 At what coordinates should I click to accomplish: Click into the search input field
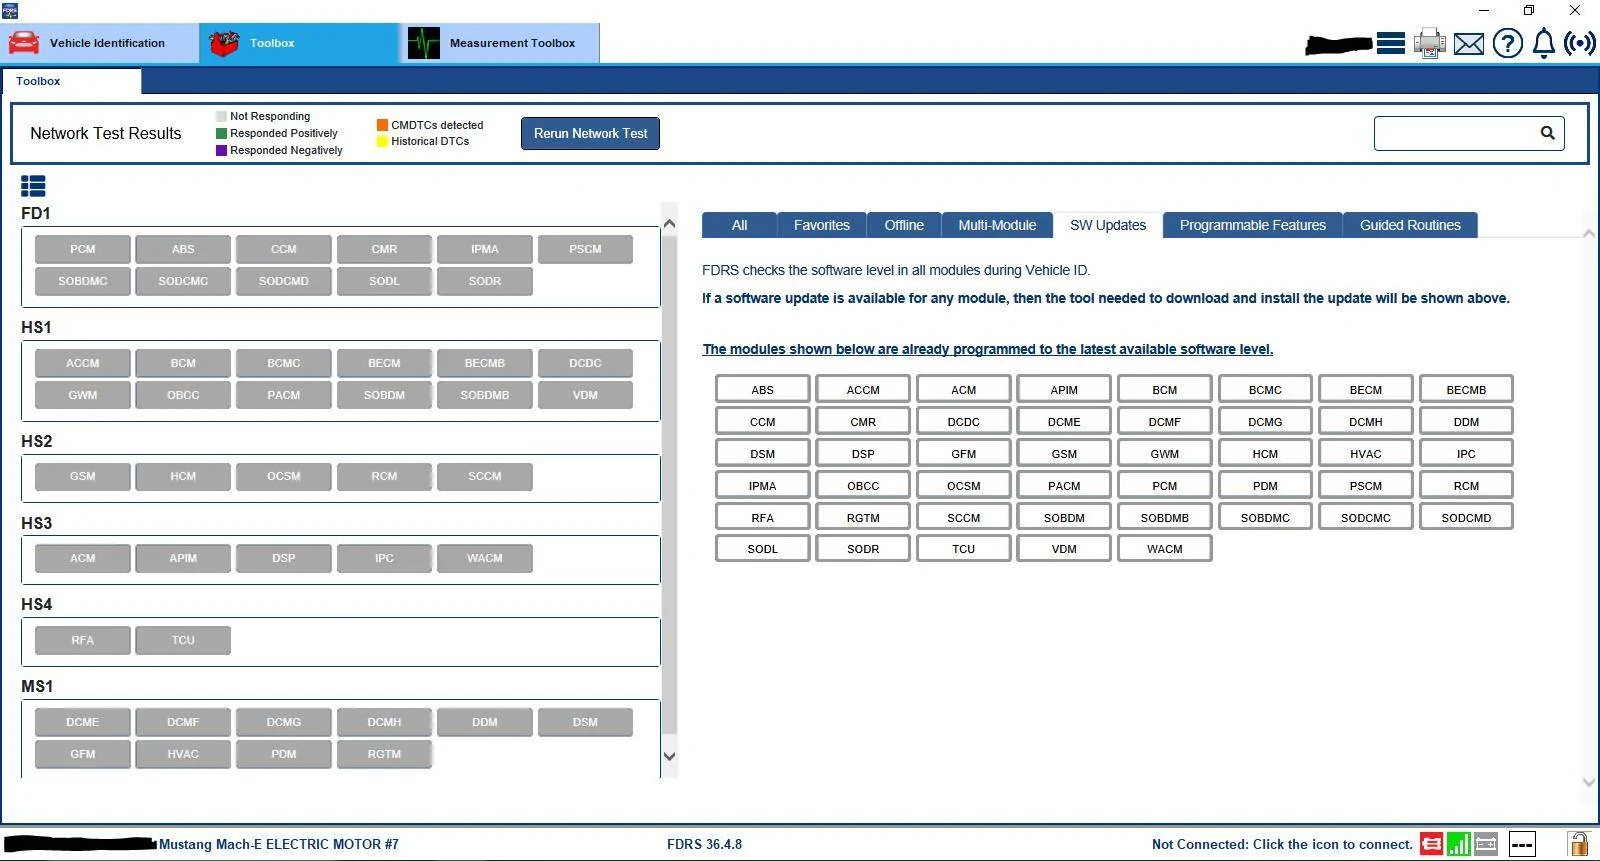point(1455,133)
